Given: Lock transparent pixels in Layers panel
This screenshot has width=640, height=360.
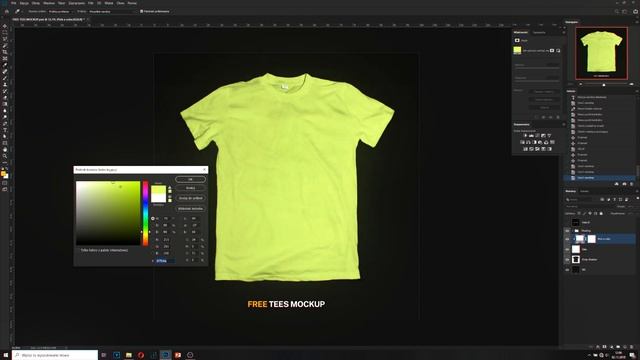Looking at the screenshot, I should tap(579, 213).
